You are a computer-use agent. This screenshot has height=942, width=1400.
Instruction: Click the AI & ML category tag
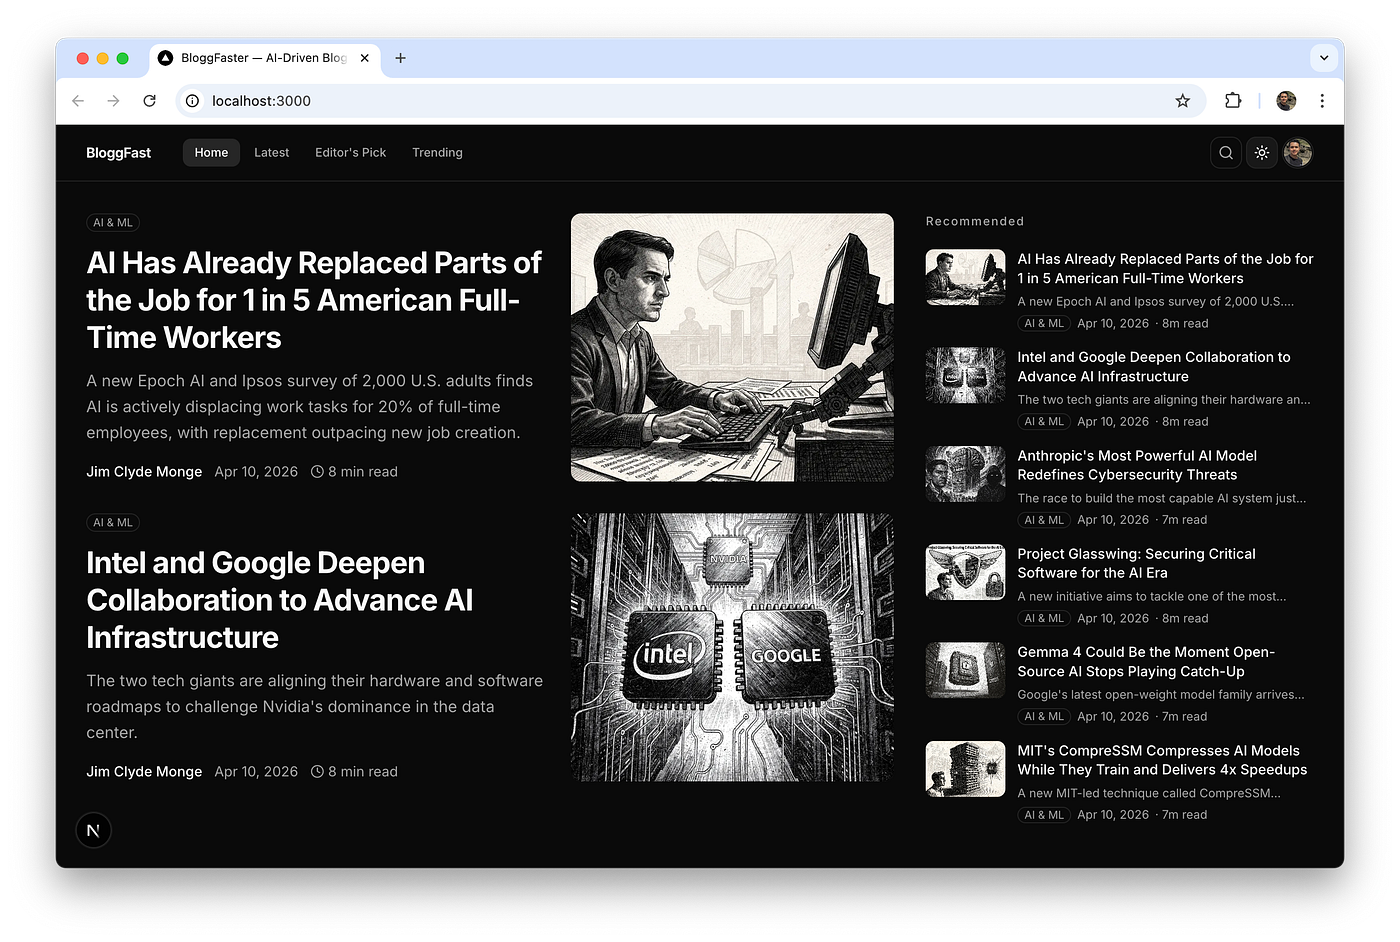(112, 222)
